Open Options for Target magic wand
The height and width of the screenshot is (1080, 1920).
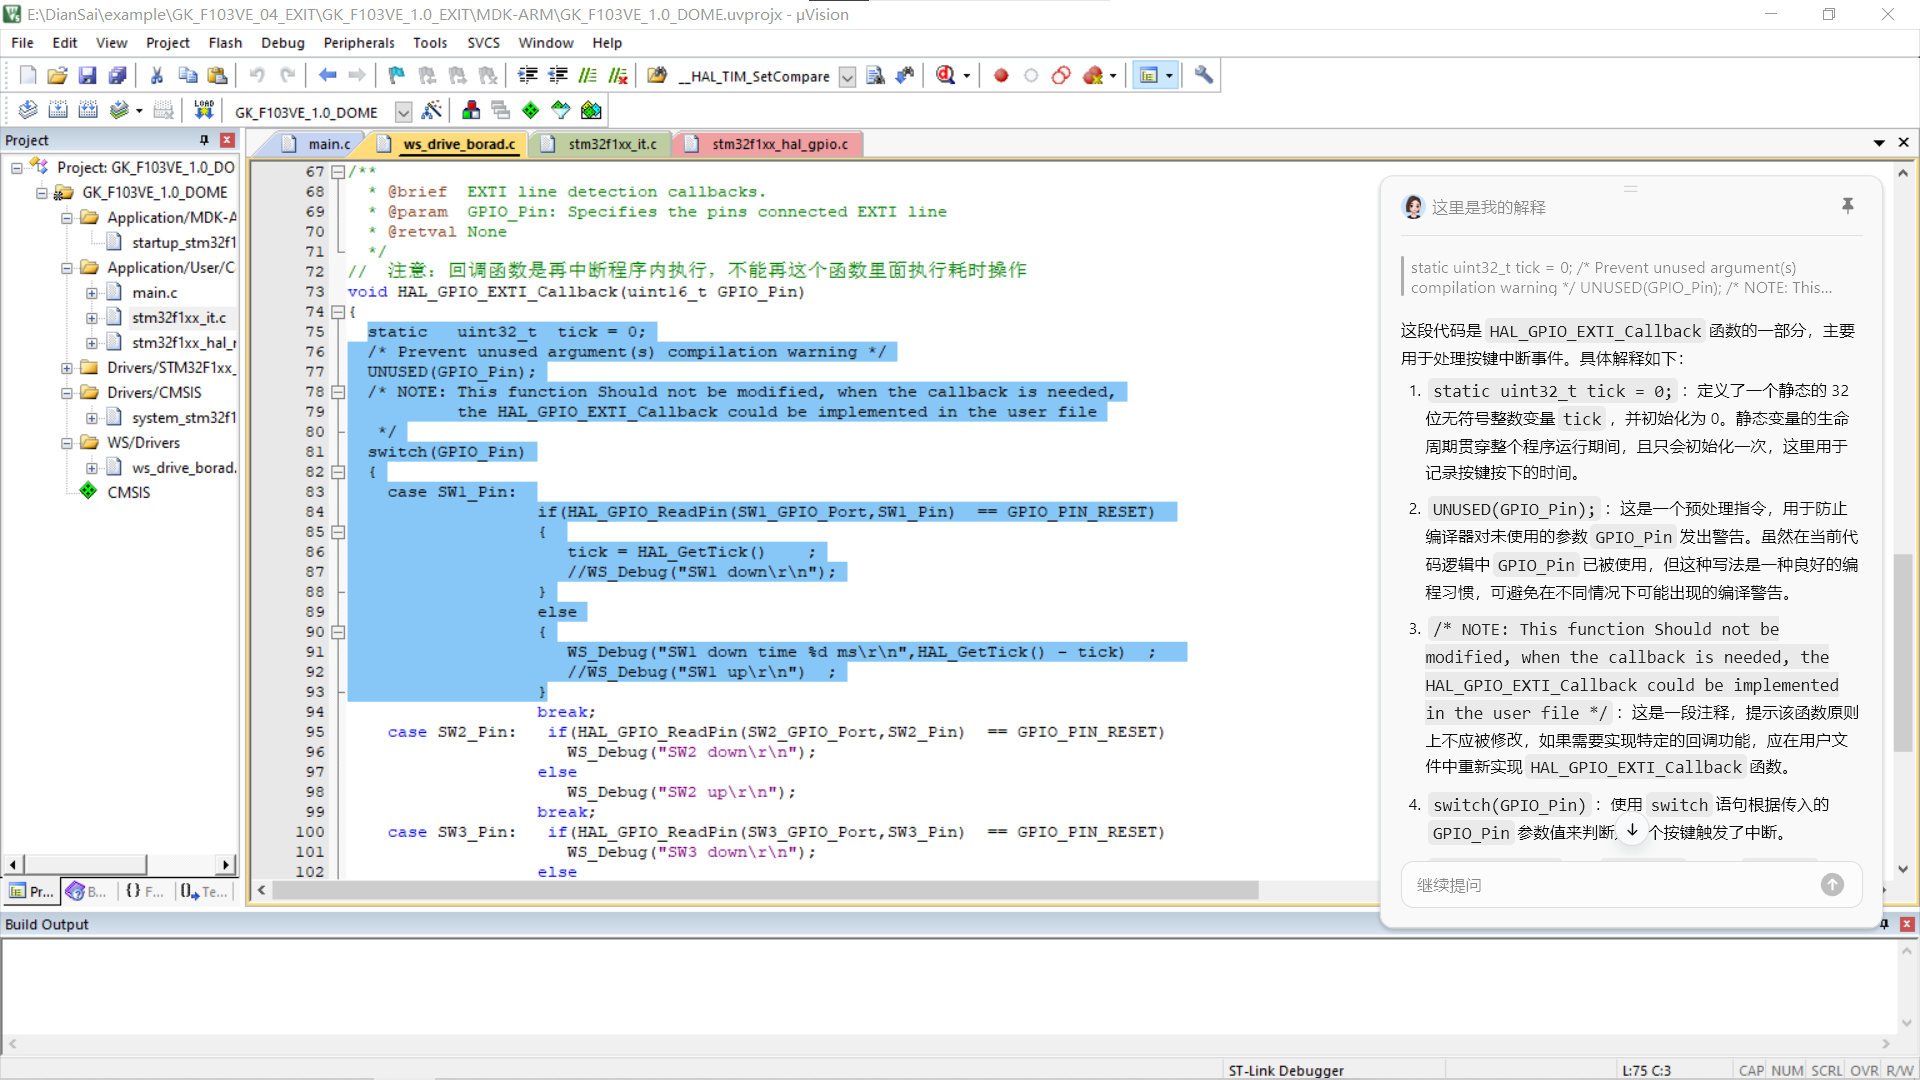pyautogui.click(x=432, y=110)
